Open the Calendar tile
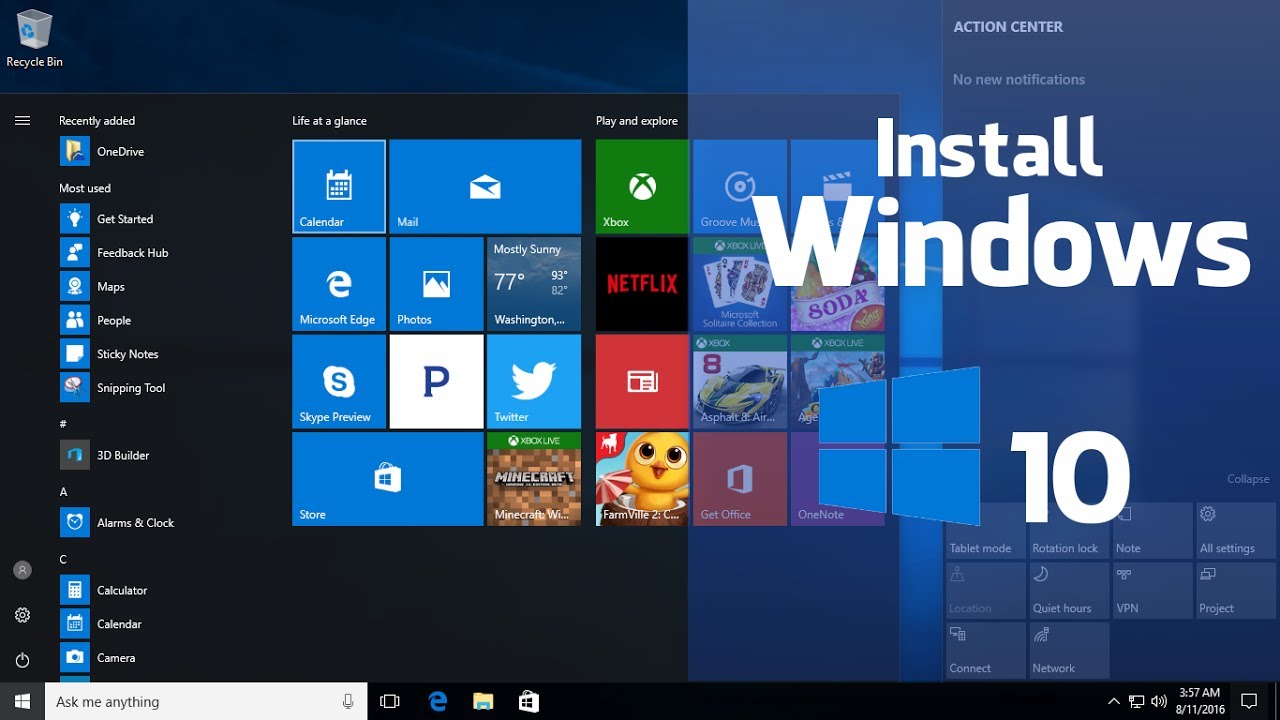The width and height of the screenshot is (1280, 720). 339,186
